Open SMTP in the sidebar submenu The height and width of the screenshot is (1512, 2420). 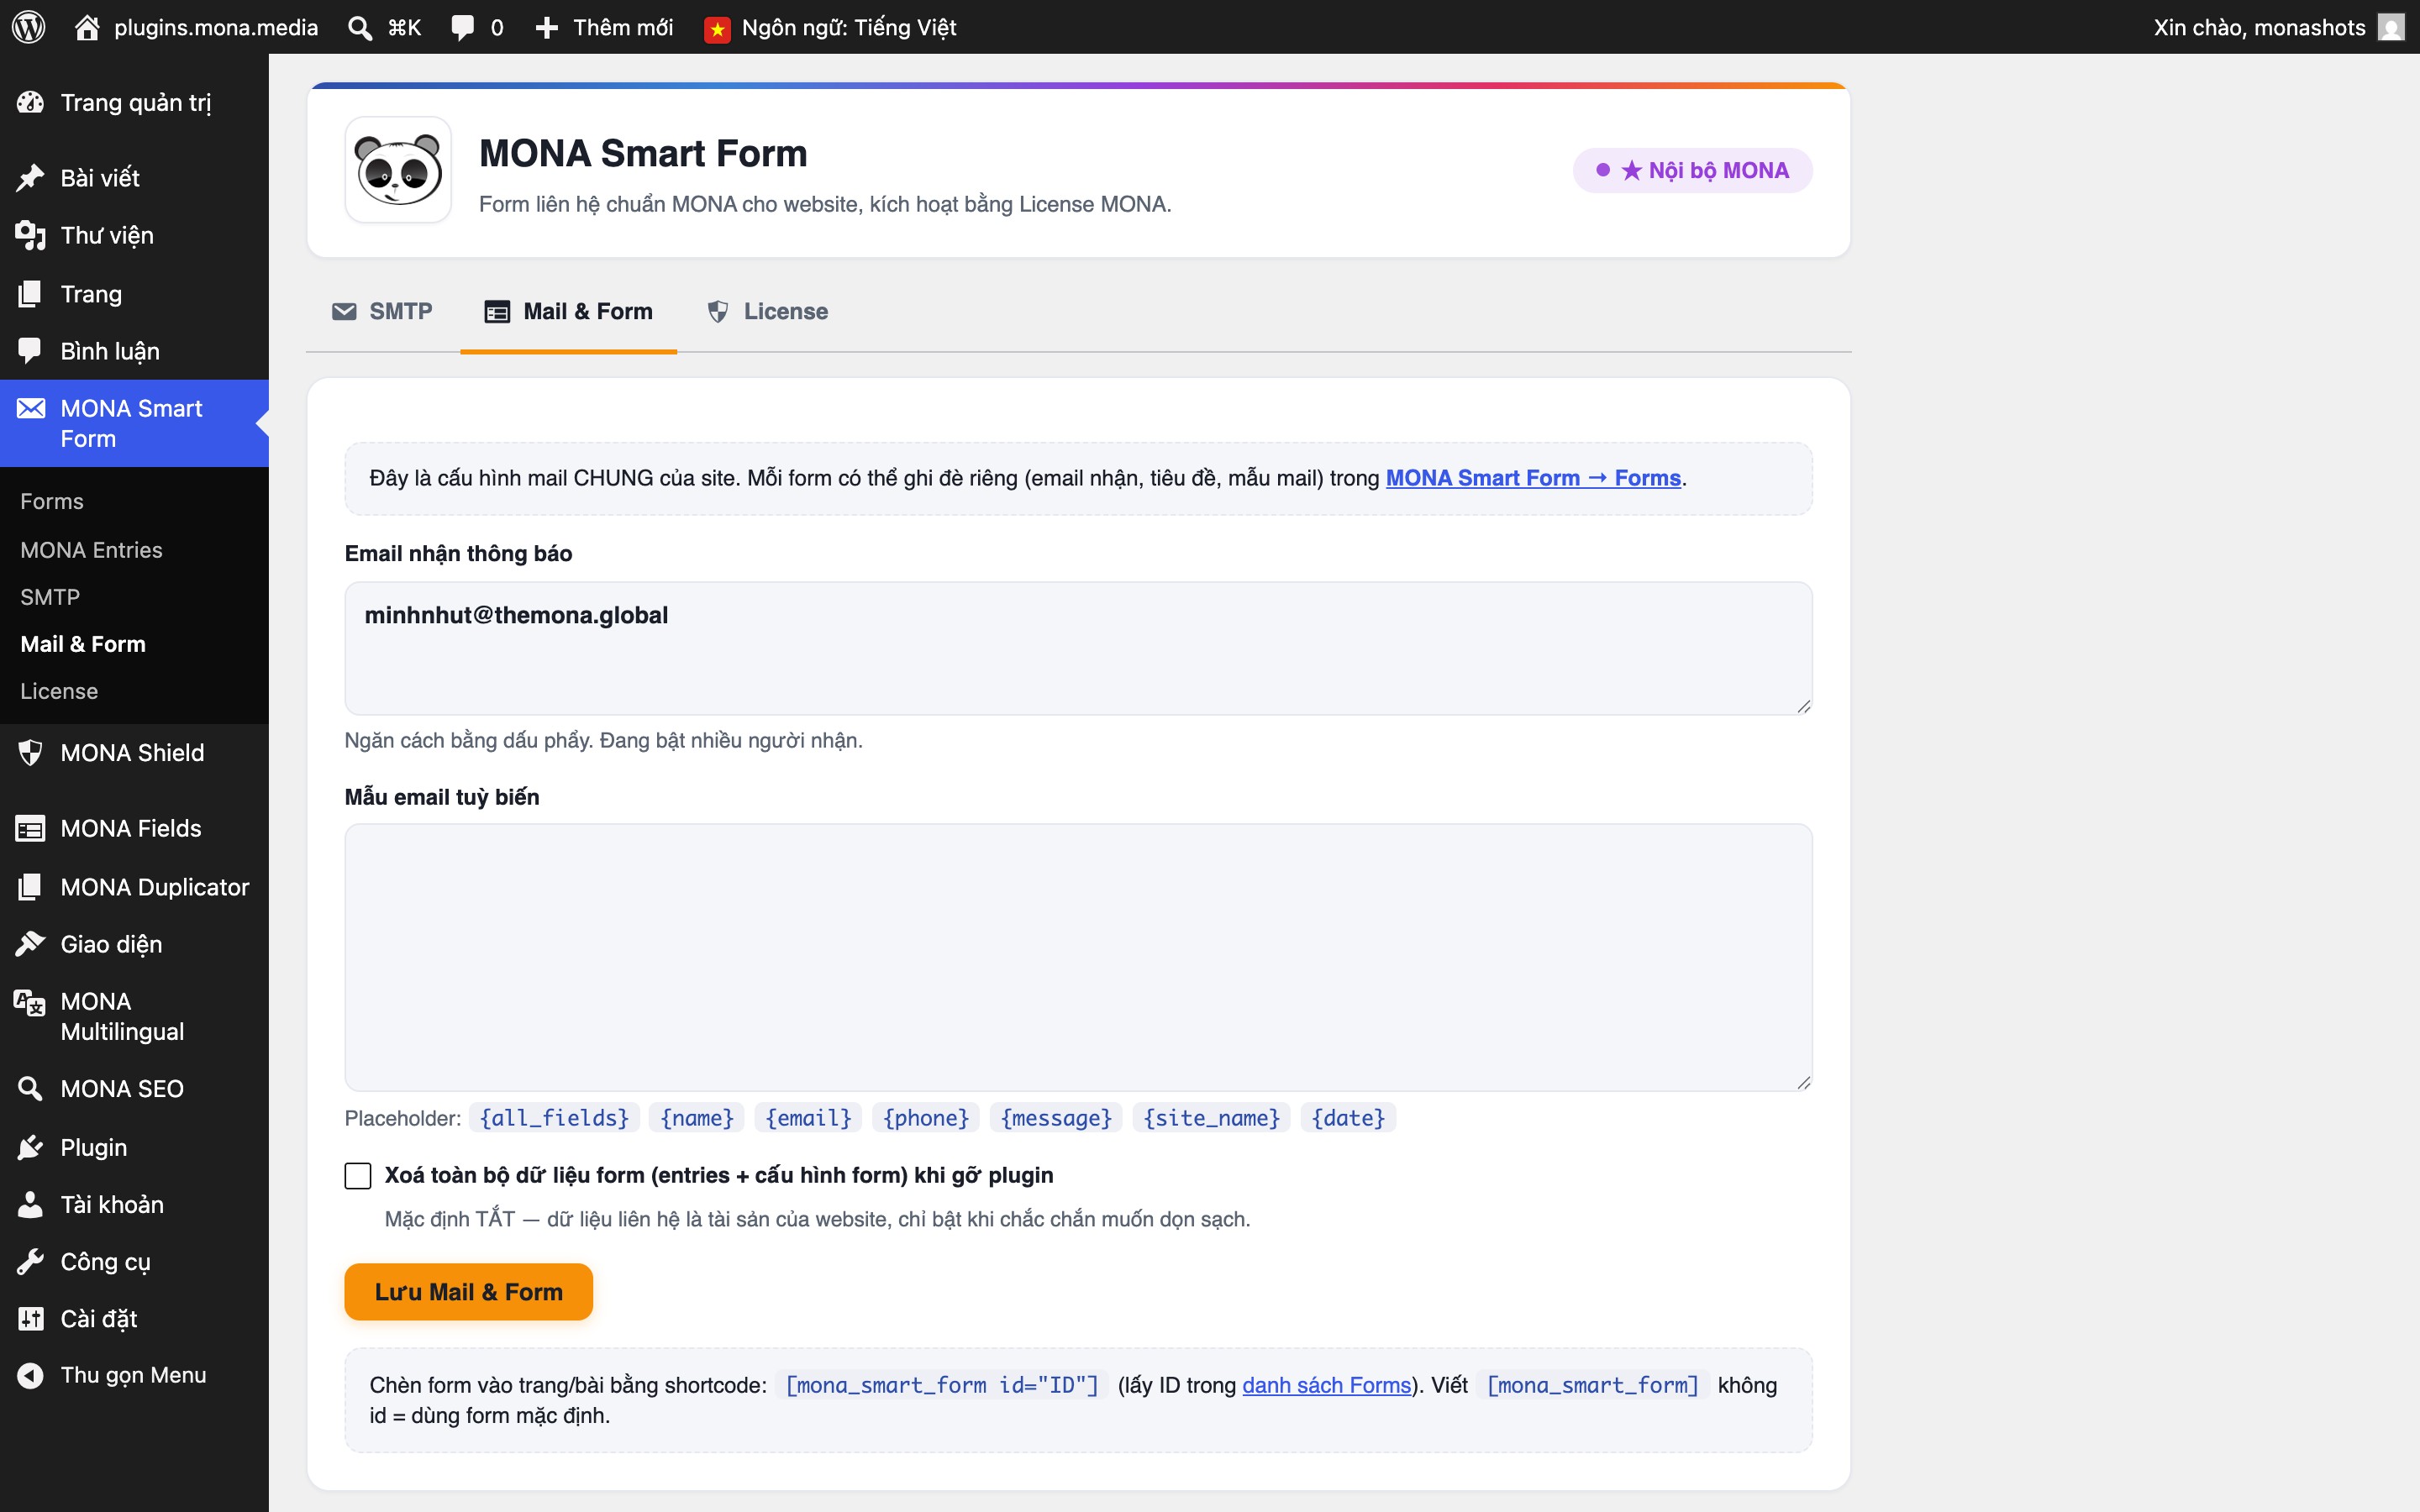(x=50, y=596)
